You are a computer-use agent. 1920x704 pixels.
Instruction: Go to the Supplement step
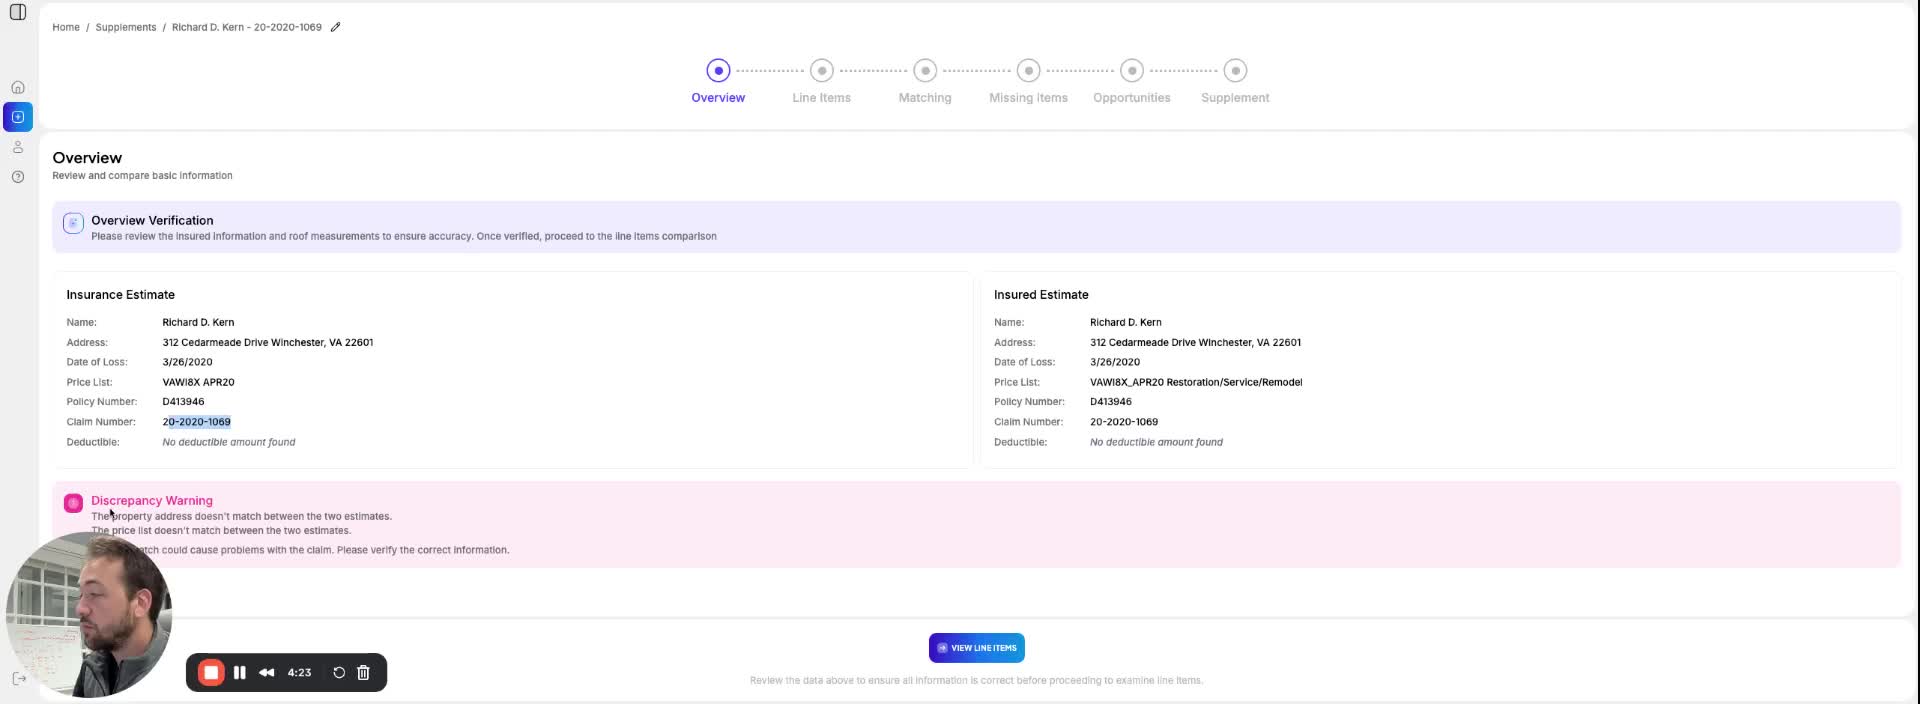coord(1235,98)
